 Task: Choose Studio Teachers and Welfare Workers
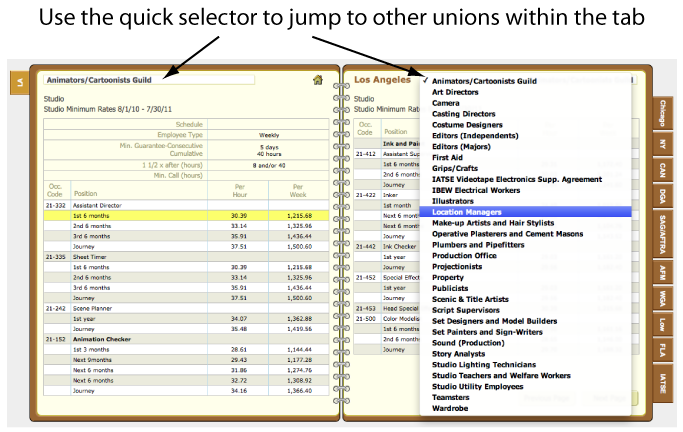(501, 375)
